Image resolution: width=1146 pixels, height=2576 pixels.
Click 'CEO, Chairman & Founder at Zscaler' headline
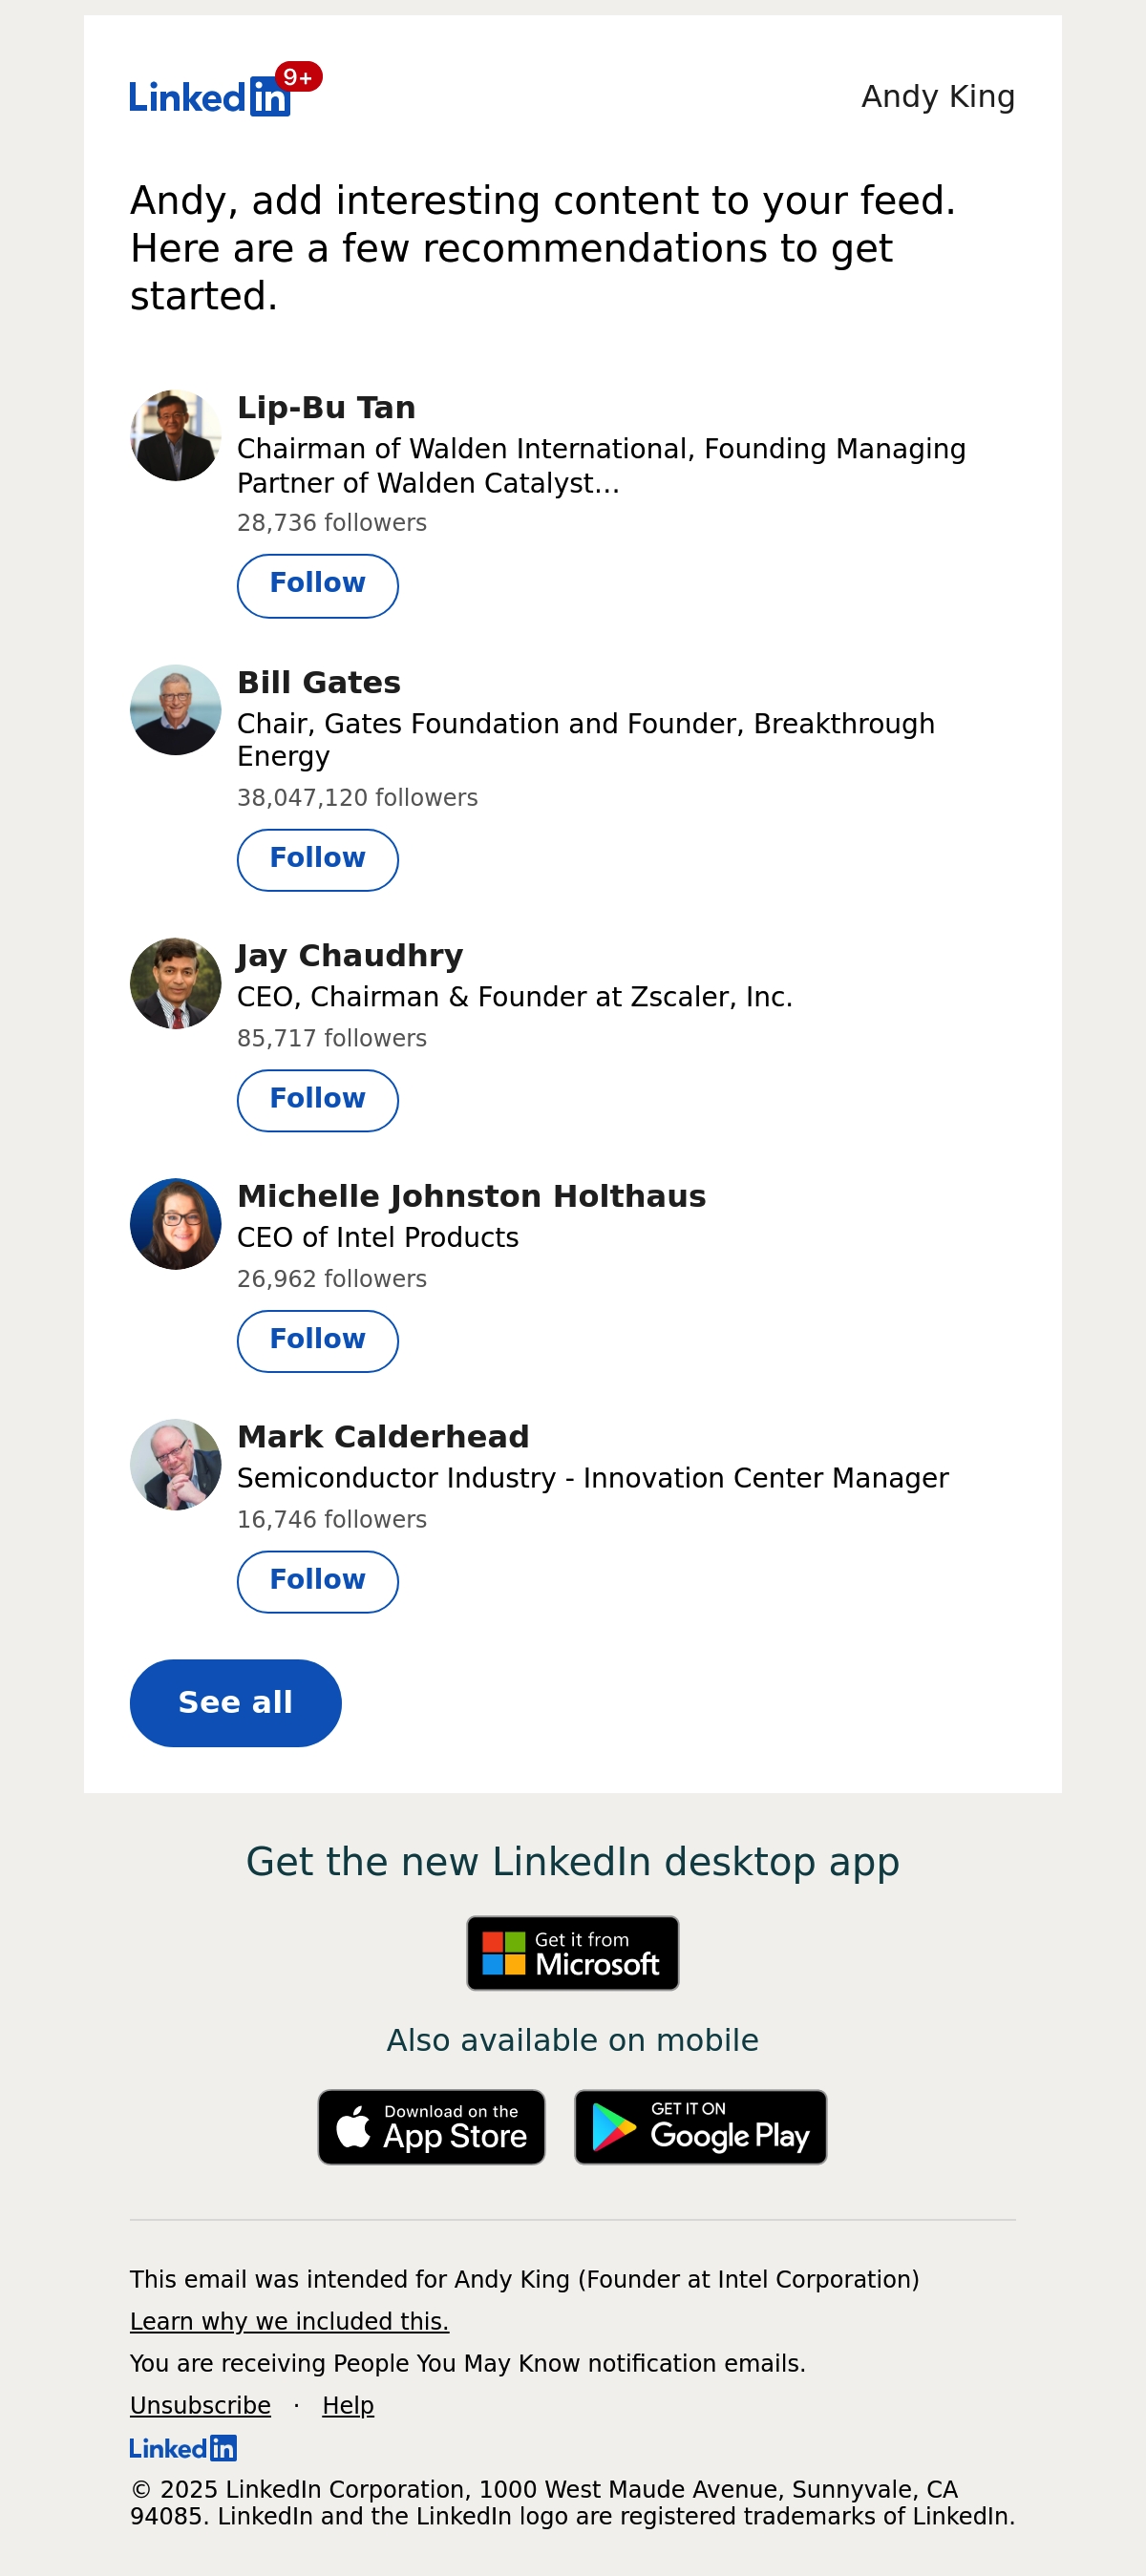pos(515,997)
